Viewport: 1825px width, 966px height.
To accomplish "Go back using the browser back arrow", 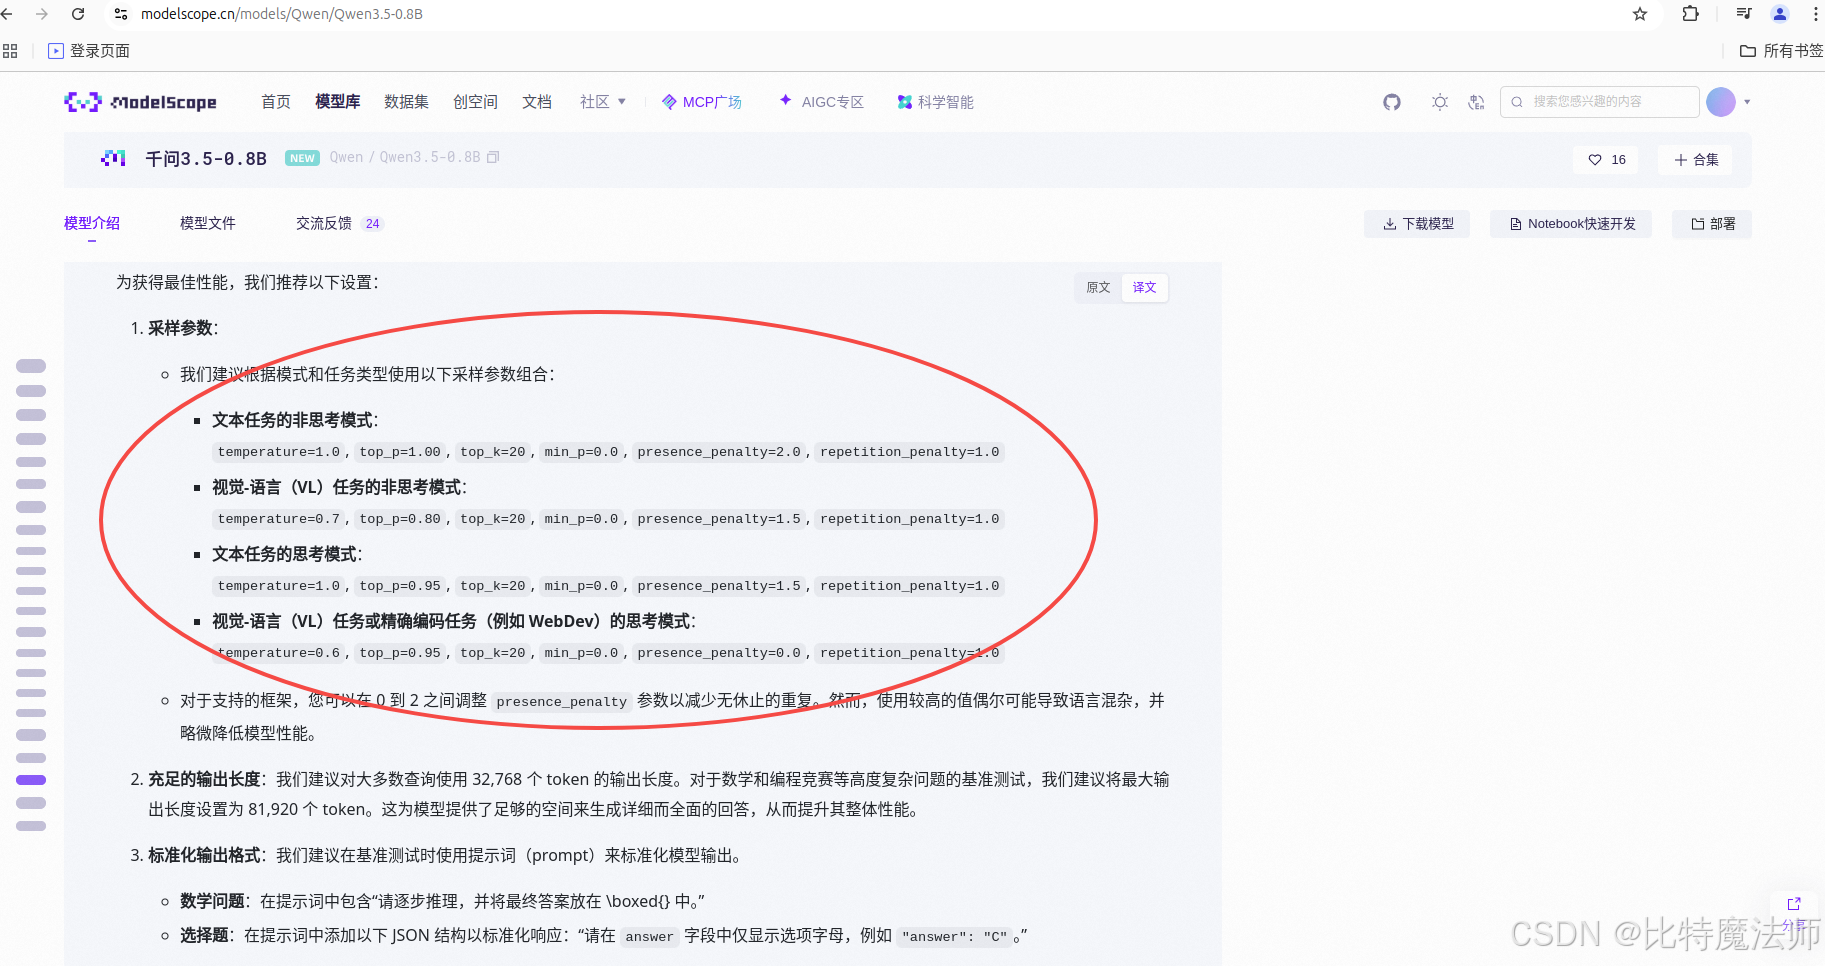I will coord(7,14).
